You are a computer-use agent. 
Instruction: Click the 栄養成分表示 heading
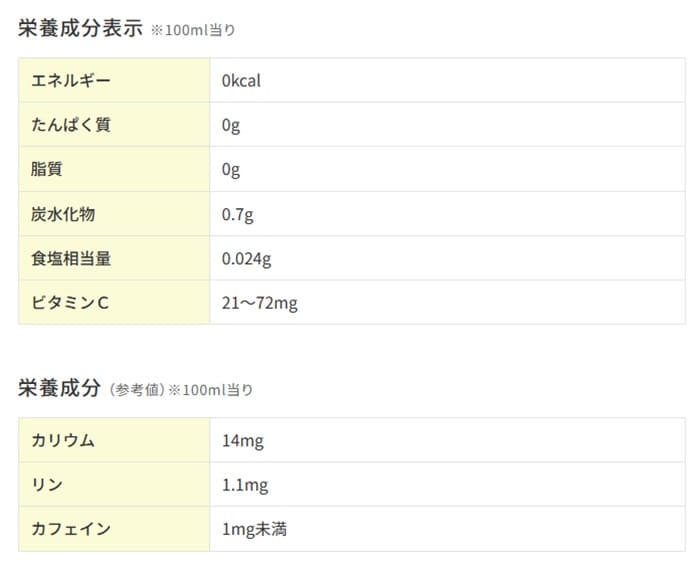point(81,28)
